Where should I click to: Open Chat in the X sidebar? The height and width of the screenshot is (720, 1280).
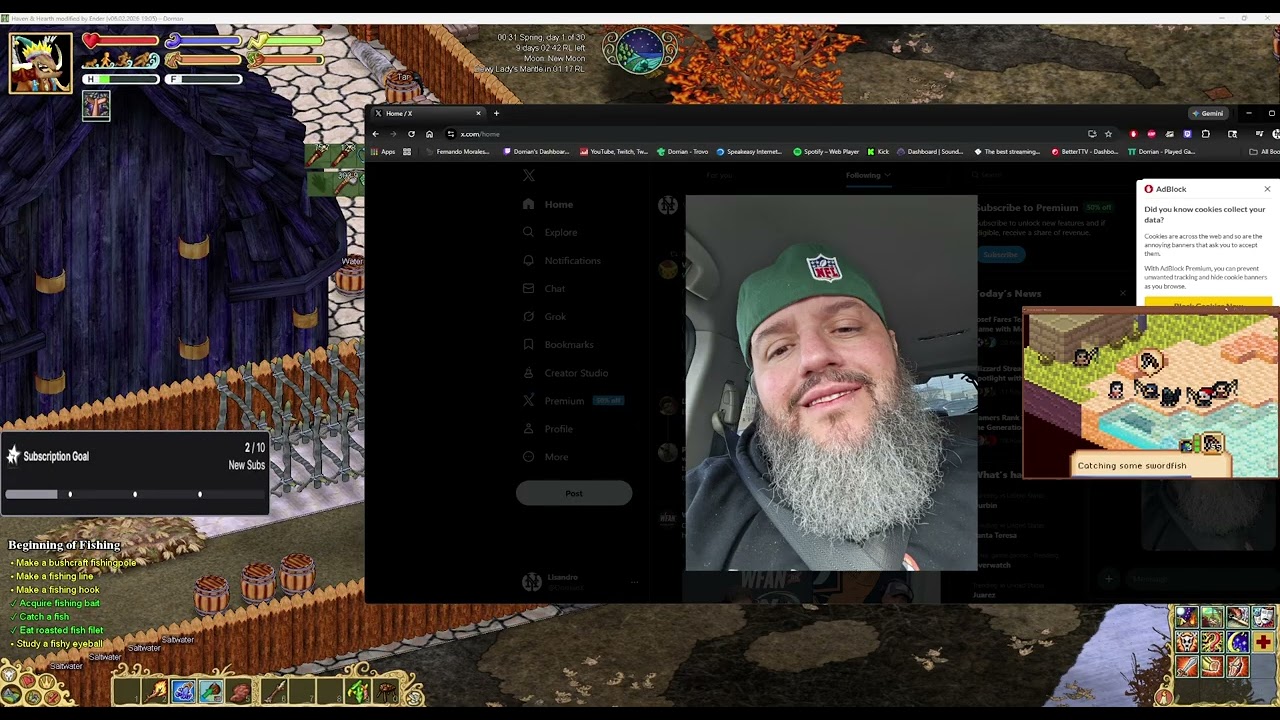544,288
